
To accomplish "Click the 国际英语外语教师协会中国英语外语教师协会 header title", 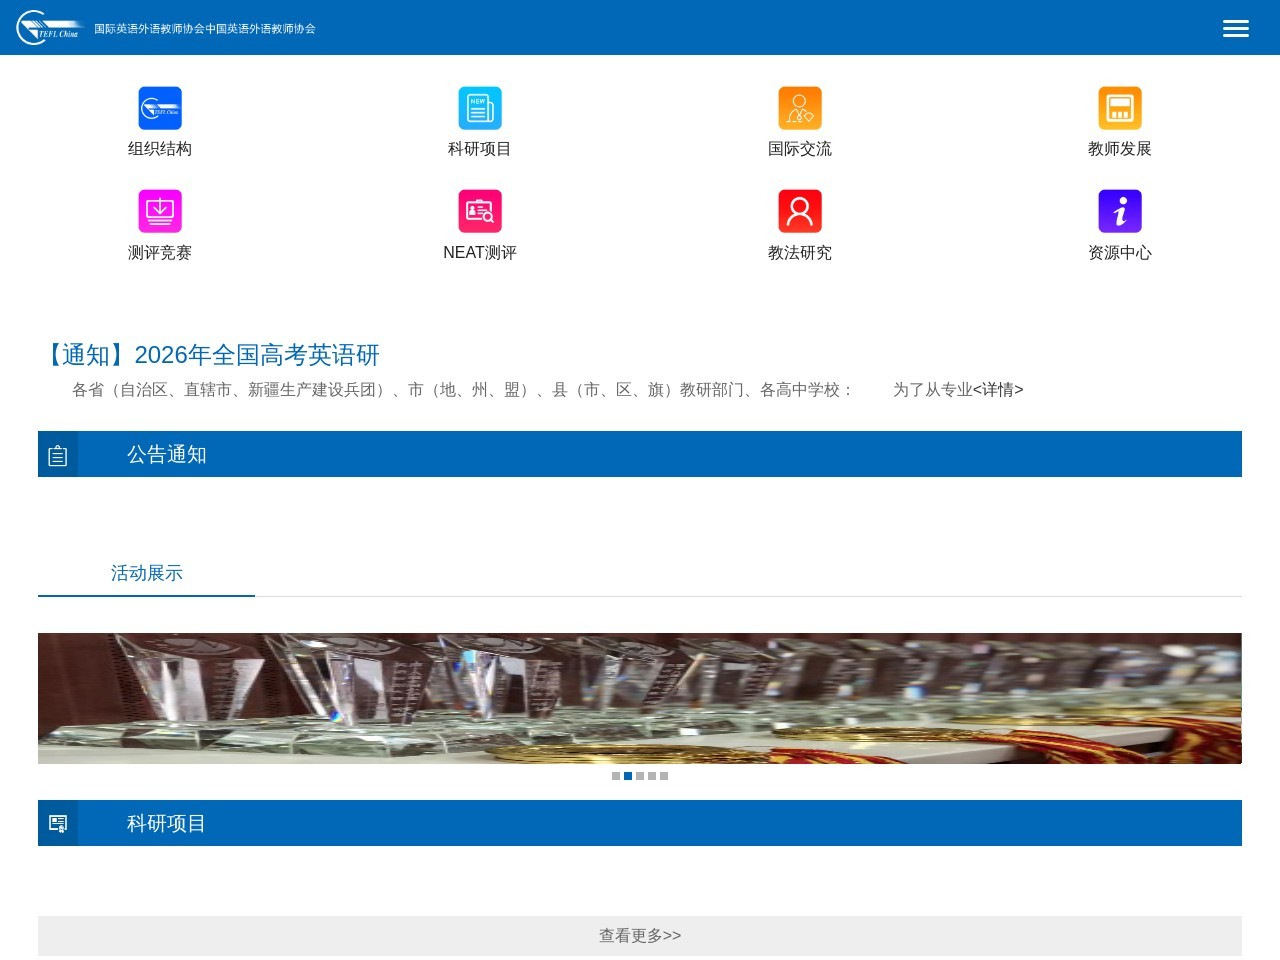I will [205, 29].
